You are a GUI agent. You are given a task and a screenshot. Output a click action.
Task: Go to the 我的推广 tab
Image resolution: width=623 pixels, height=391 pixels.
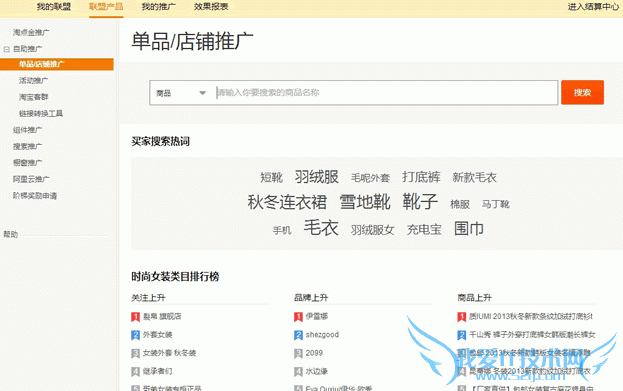[159, 7]
